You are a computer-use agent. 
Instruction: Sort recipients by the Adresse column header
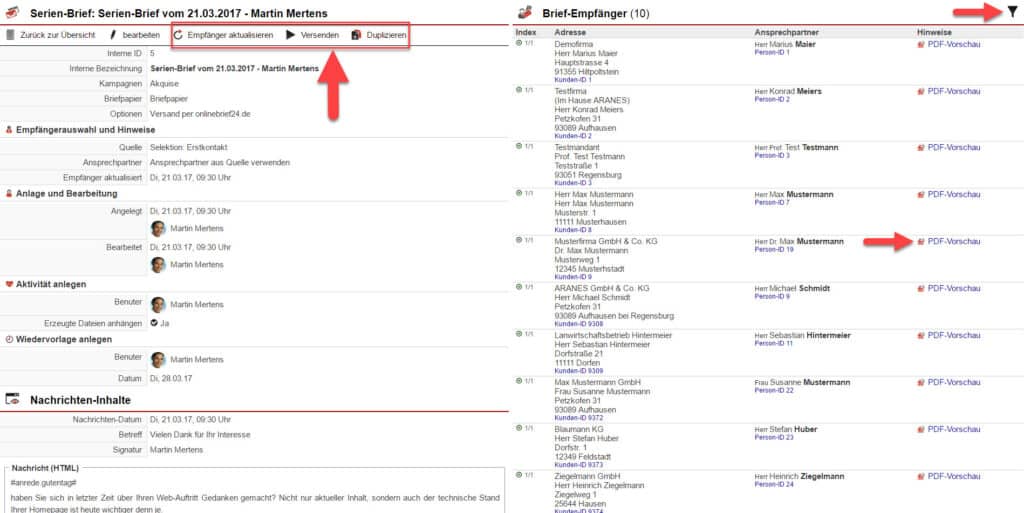[570, 32]
